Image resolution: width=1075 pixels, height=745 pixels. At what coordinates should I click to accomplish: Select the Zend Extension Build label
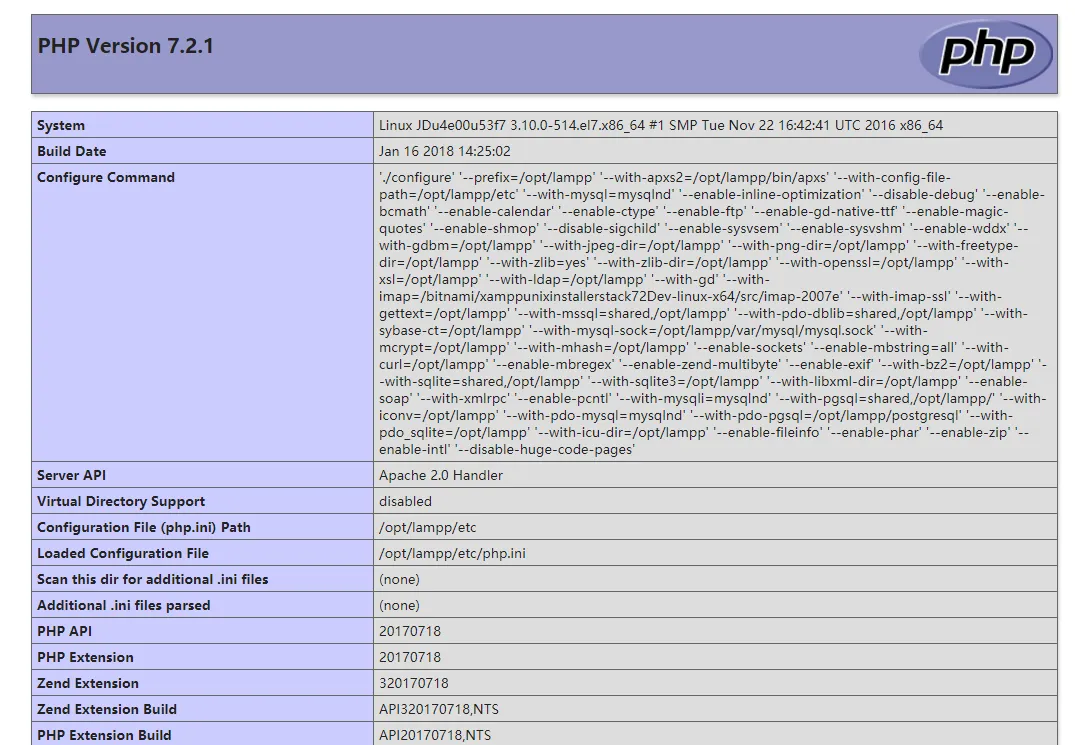(x=106, y=710)
